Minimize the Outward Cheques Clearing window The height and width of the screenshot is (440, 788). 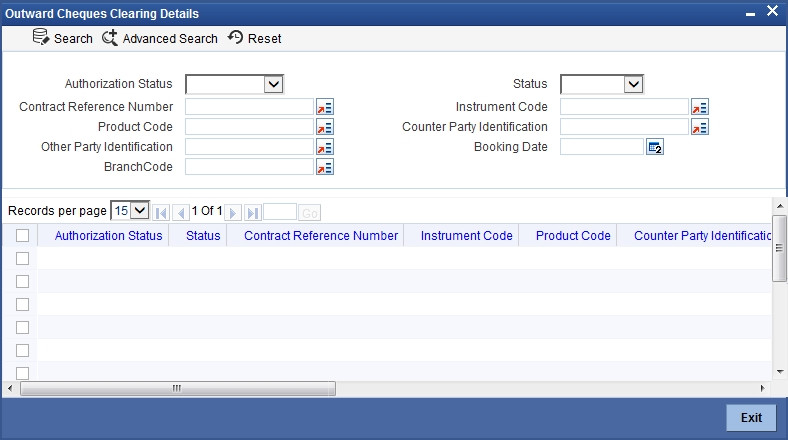point(750,14)
